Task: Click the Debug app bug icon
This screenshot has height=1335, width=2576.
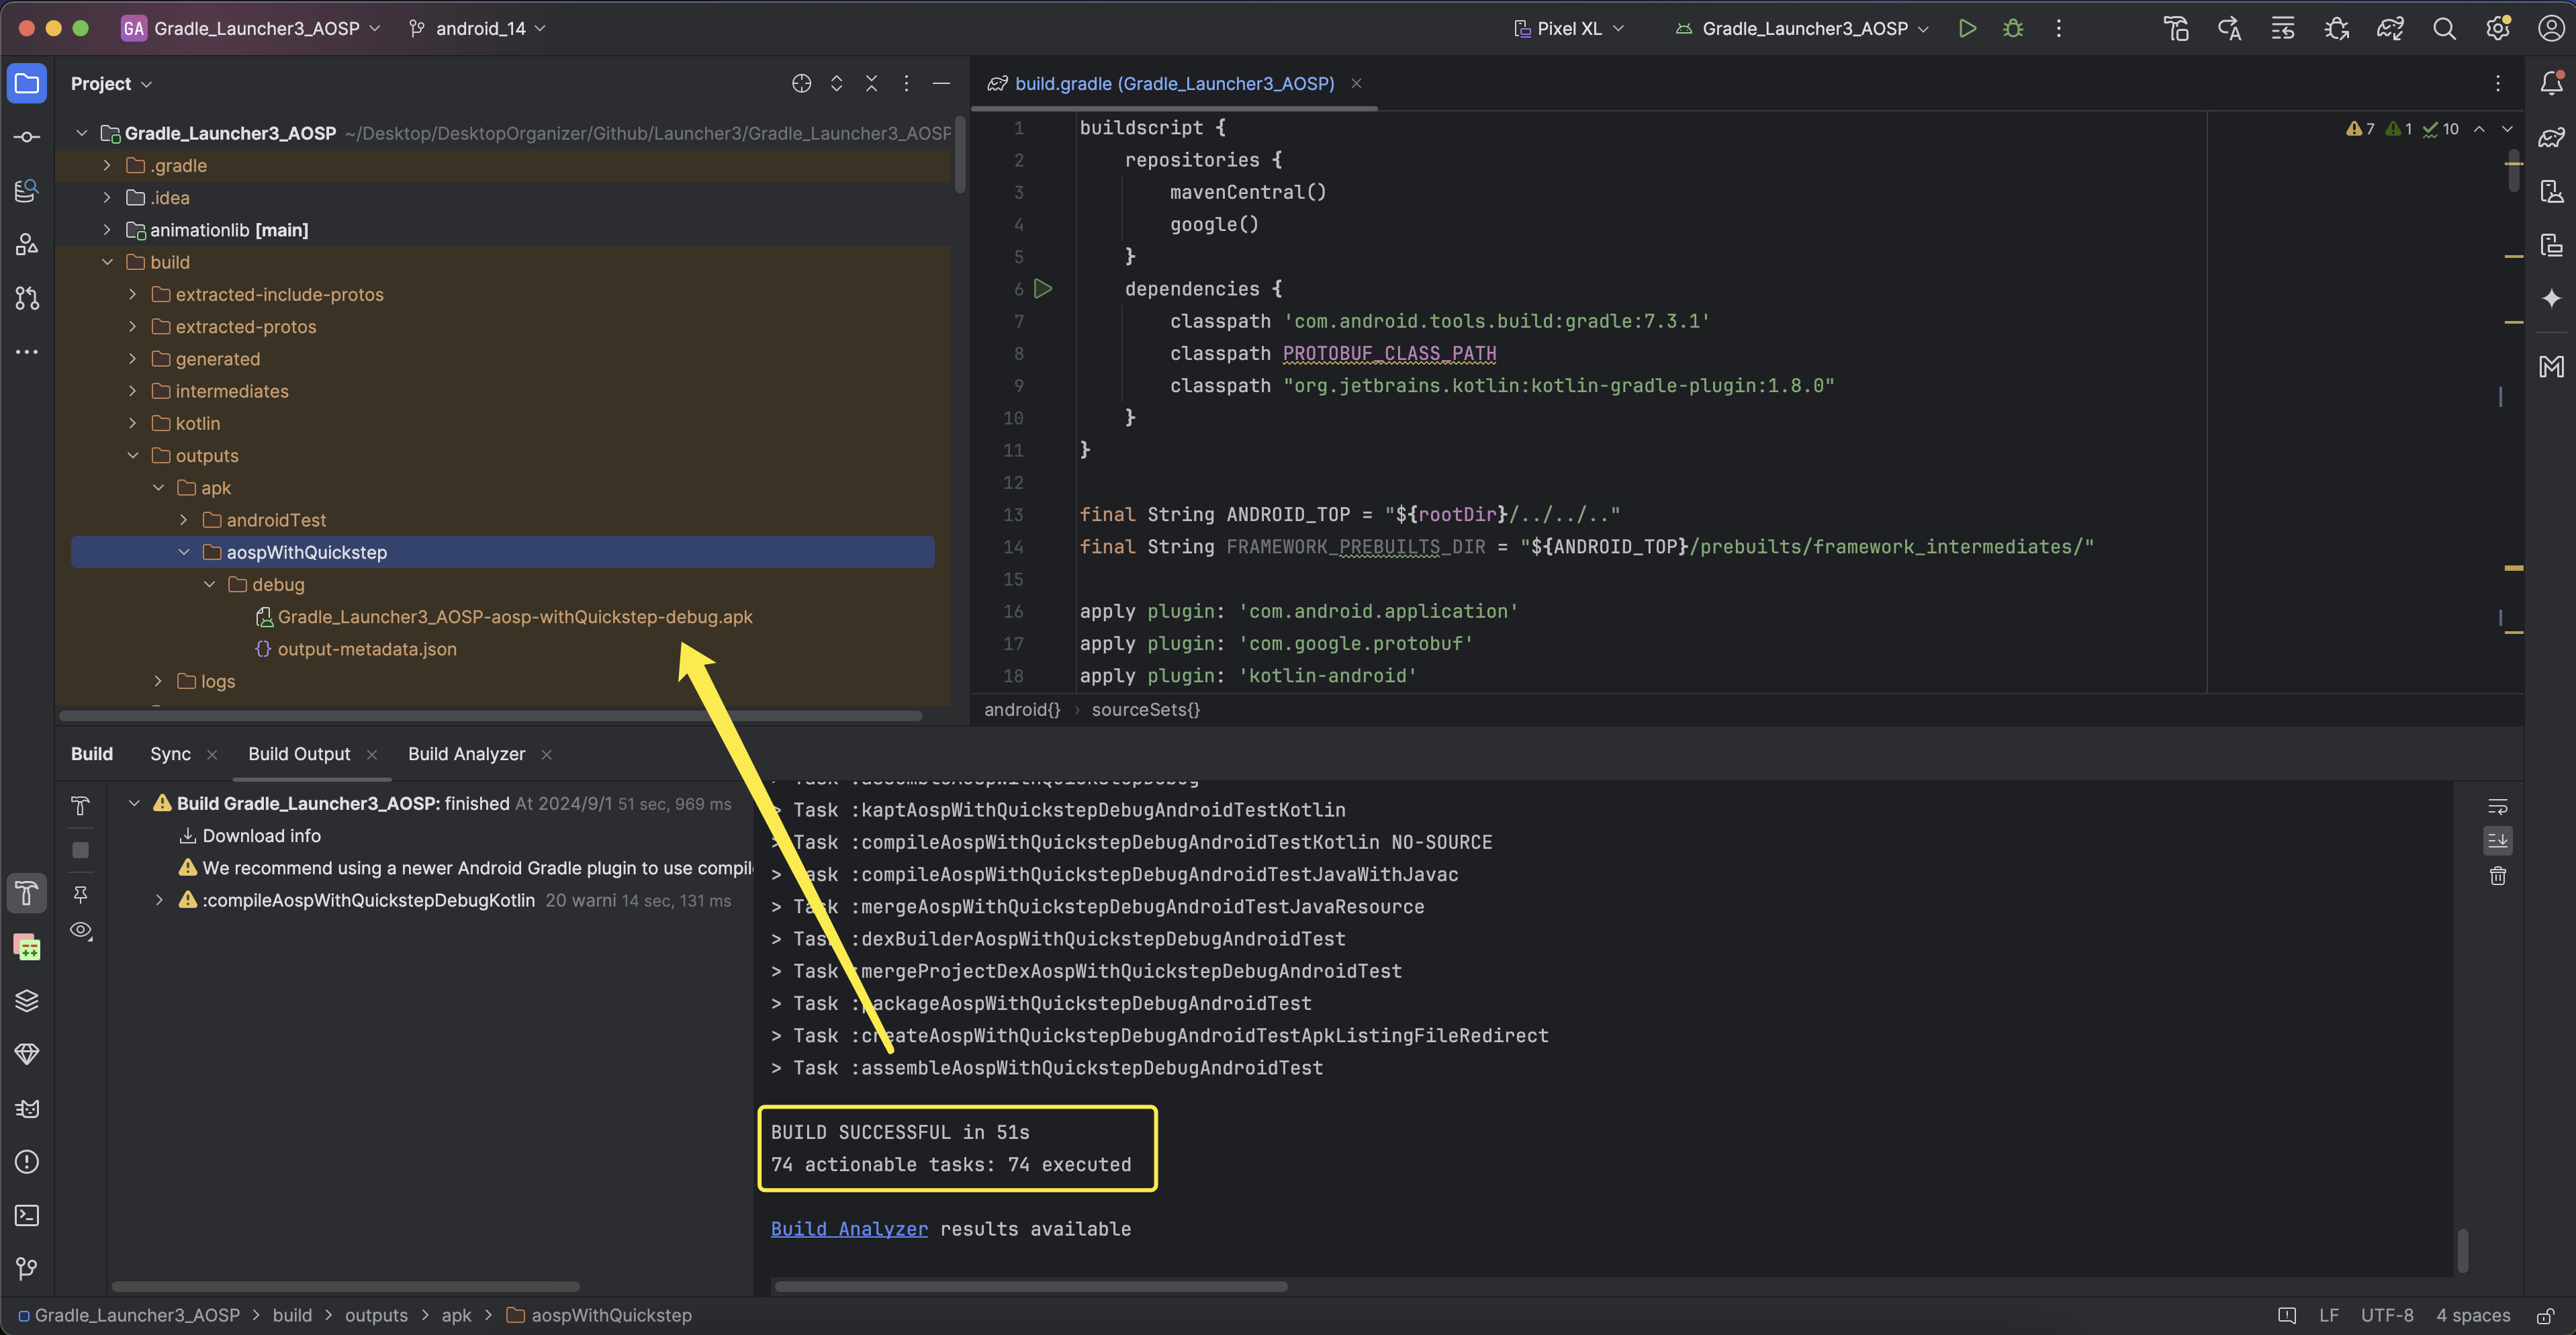Action: point(2013,29)
